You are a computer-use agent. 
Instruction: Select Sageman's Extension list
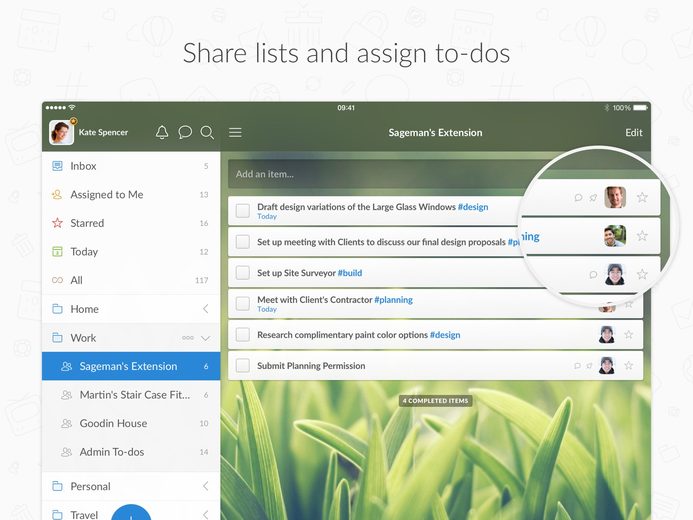tap(131, 366)
